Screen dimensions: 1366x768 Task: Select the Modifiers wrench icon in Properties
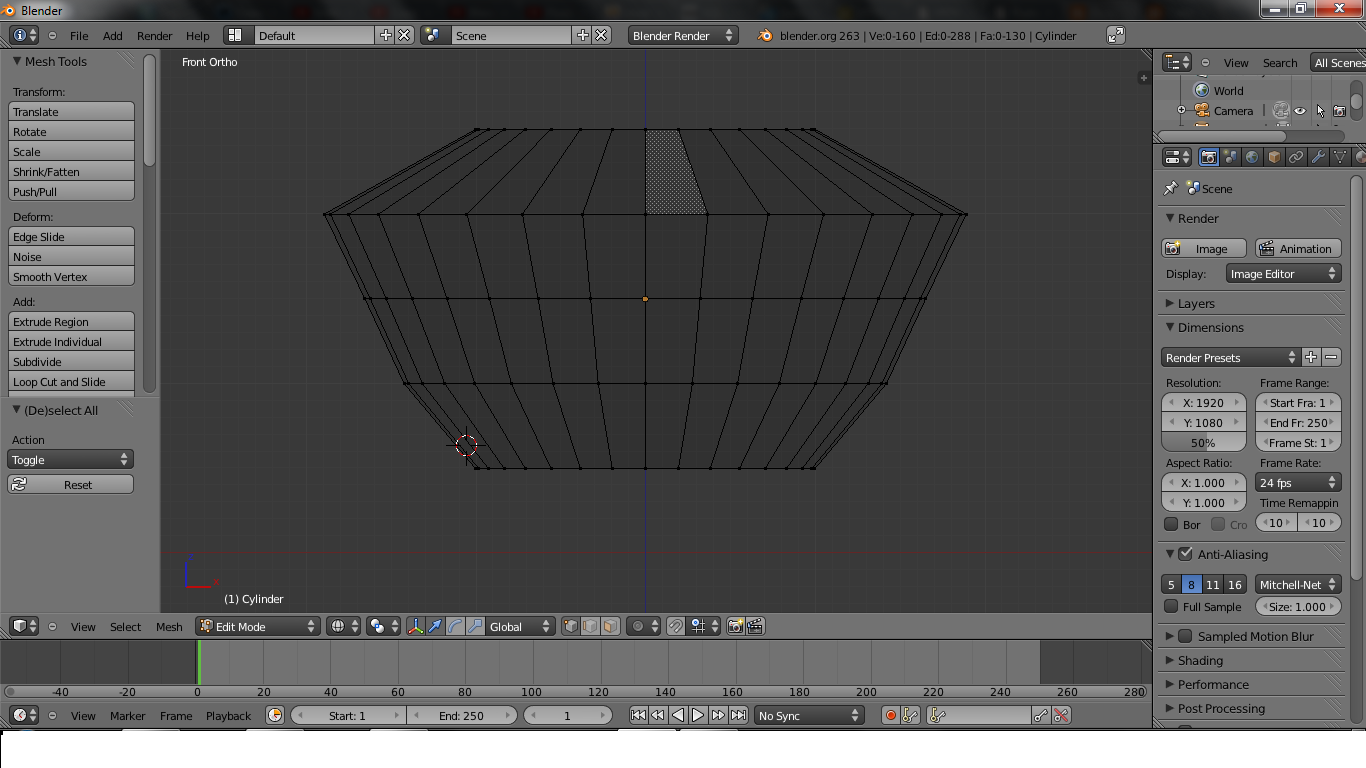(1318, 156)
